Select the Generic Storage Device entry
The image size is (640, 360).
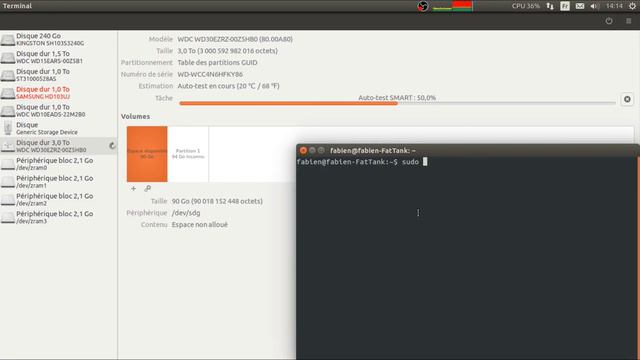coord(58,128)
